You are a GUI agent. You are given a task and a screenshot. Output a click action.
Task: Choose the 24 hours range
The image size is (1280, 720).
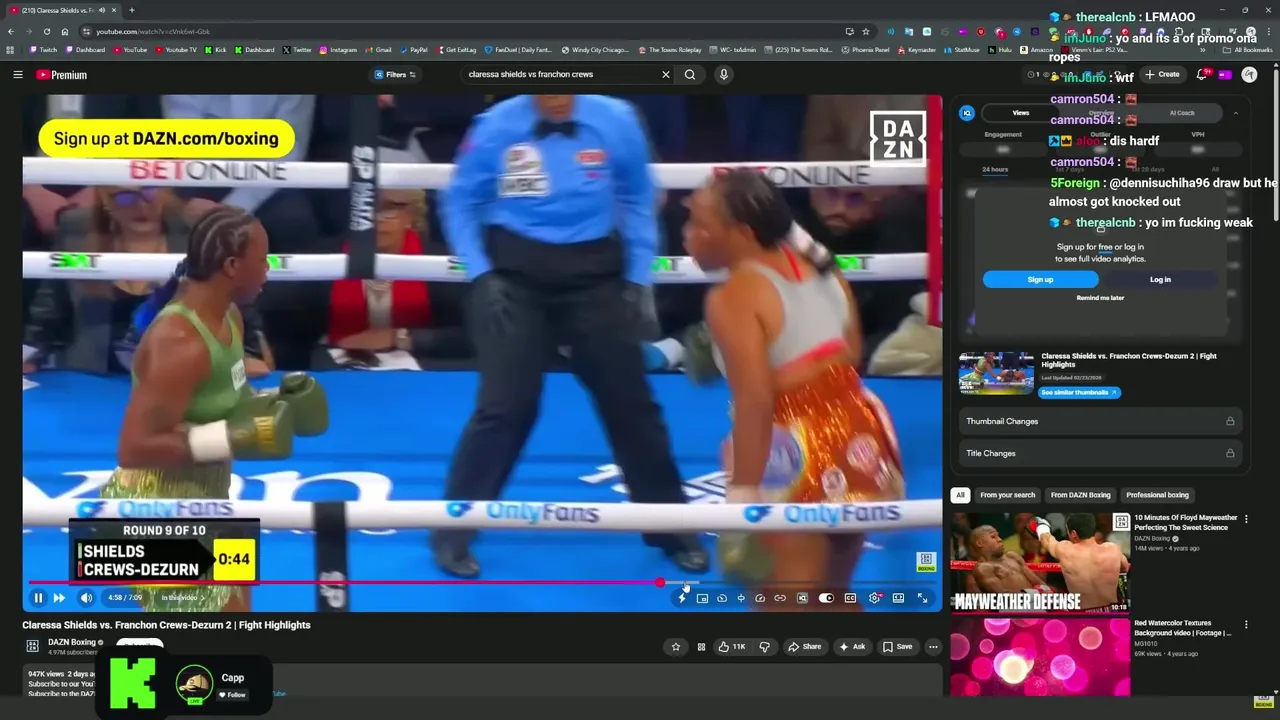[x=995, y=169]
